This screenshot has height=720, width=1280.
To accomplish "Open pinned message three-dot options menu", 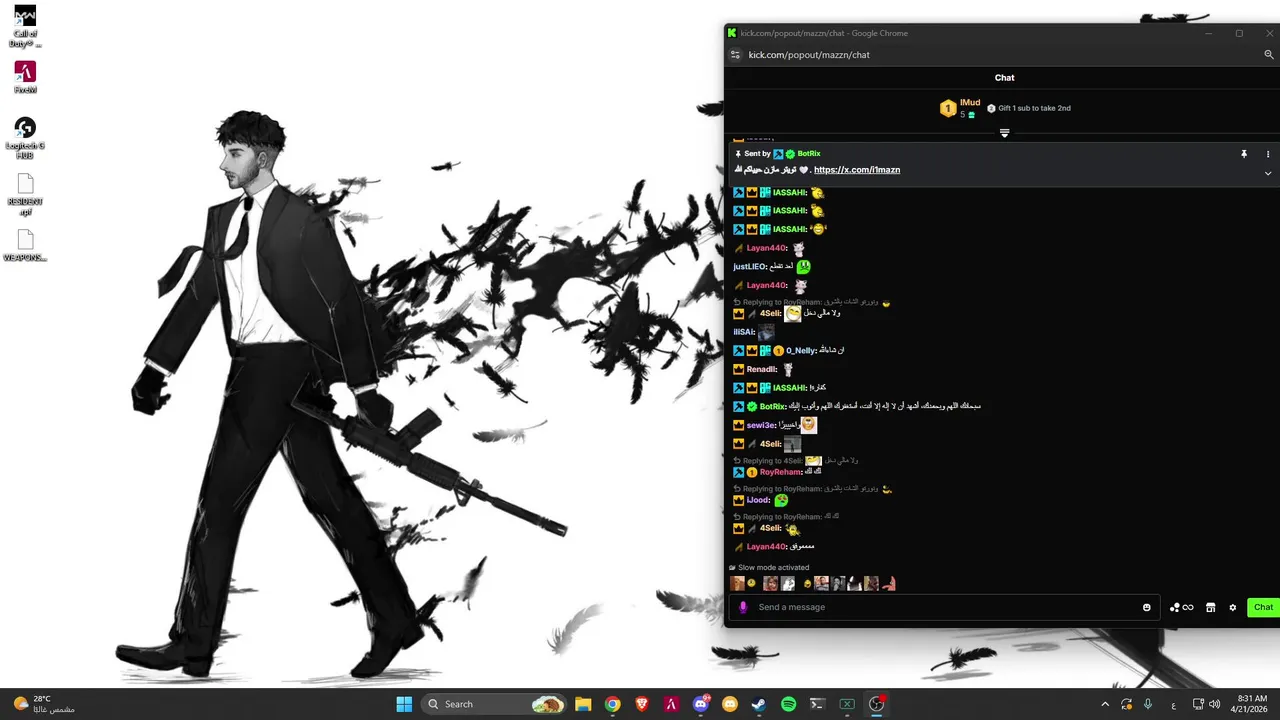I will [1268, 154].
